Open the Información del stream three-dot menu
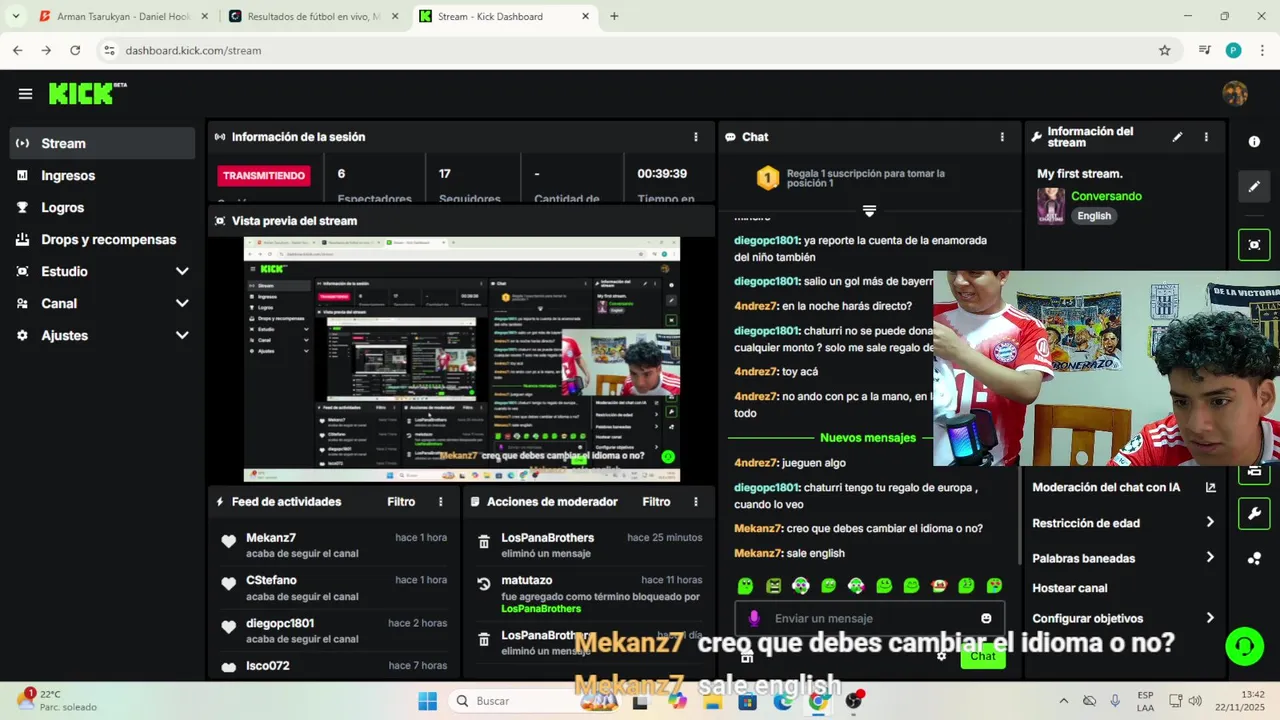 (1206, 137)
